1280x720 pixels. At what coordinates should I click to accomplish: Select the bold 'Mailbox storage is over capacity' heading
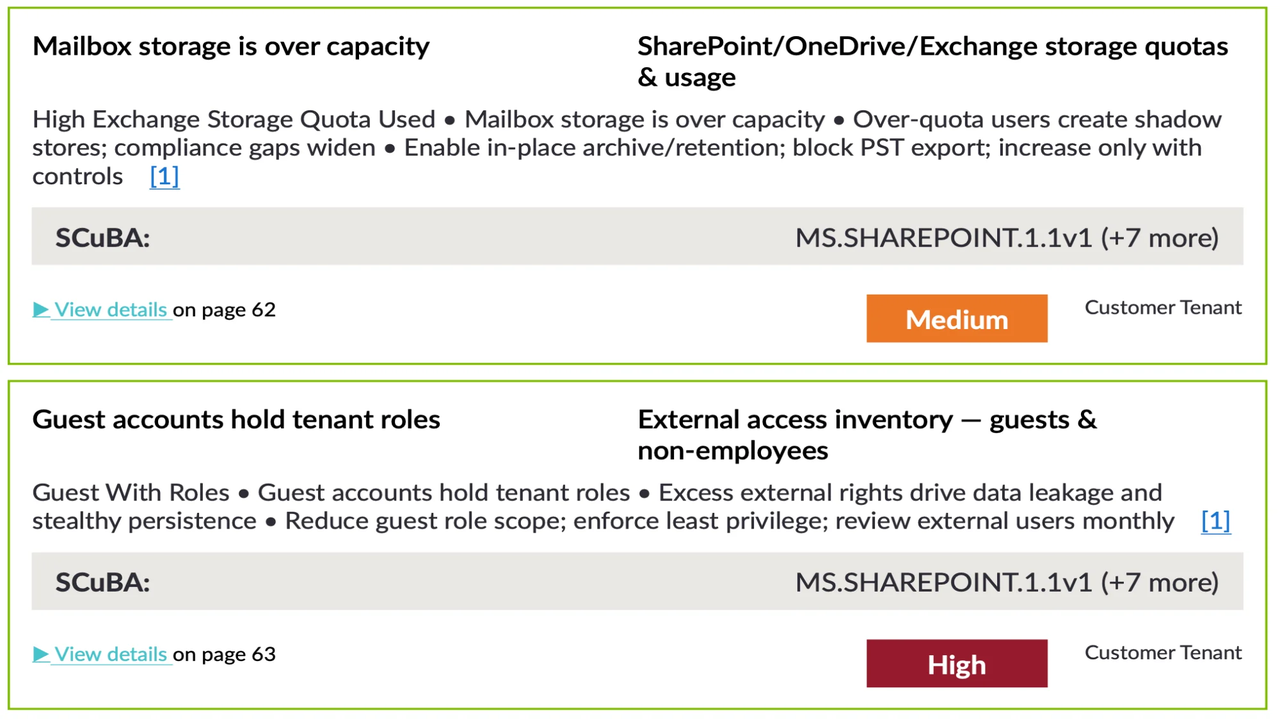click(x=231, y=46)
